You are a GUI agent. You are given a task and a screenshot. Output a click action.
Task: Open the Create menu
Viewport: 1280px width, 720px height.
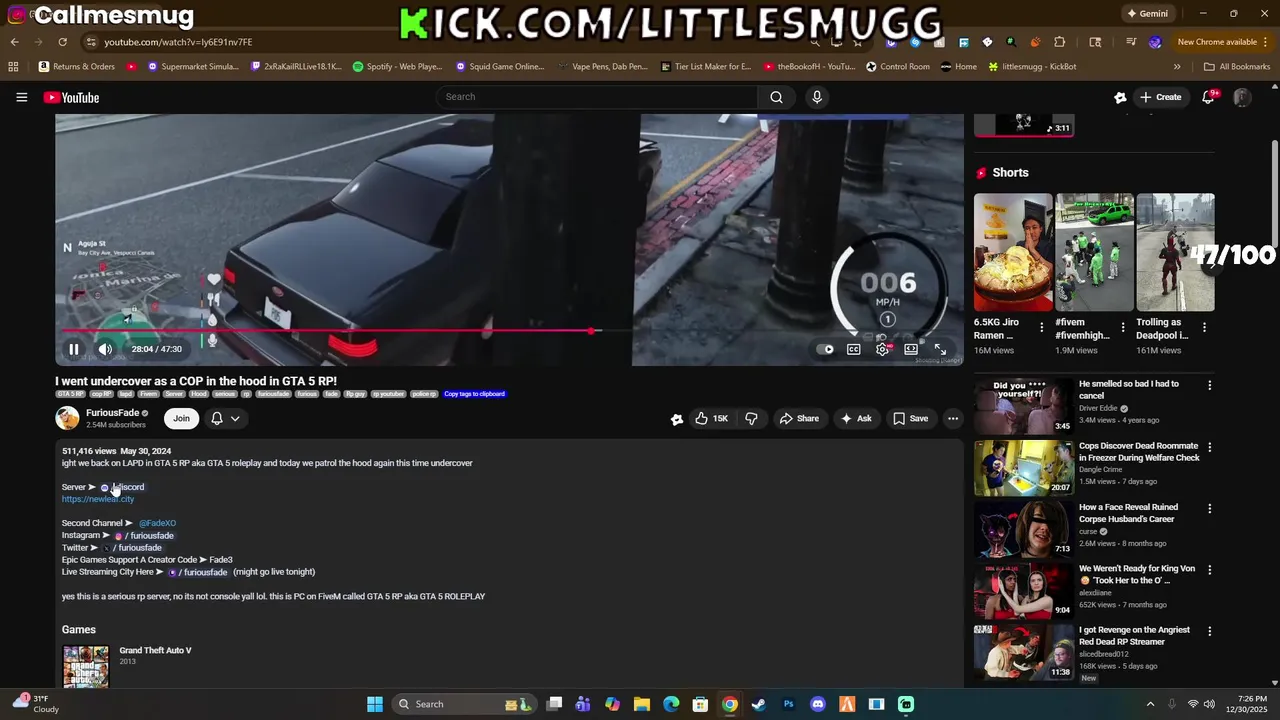[1160, 97]
